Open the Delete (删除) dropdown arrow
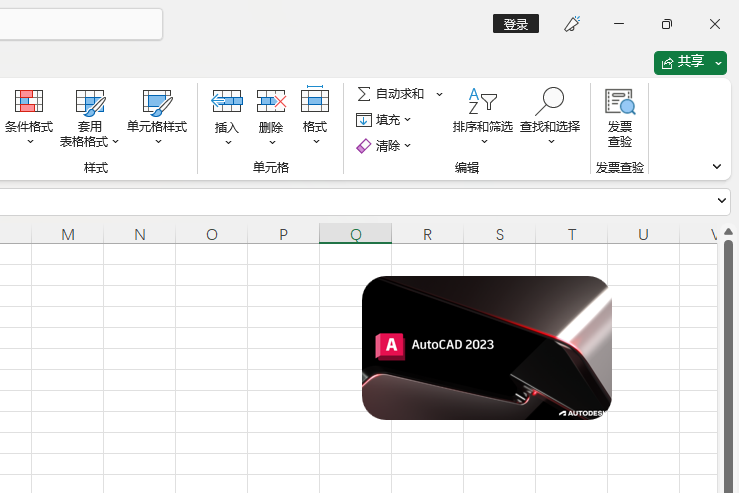 coord(272,142)
